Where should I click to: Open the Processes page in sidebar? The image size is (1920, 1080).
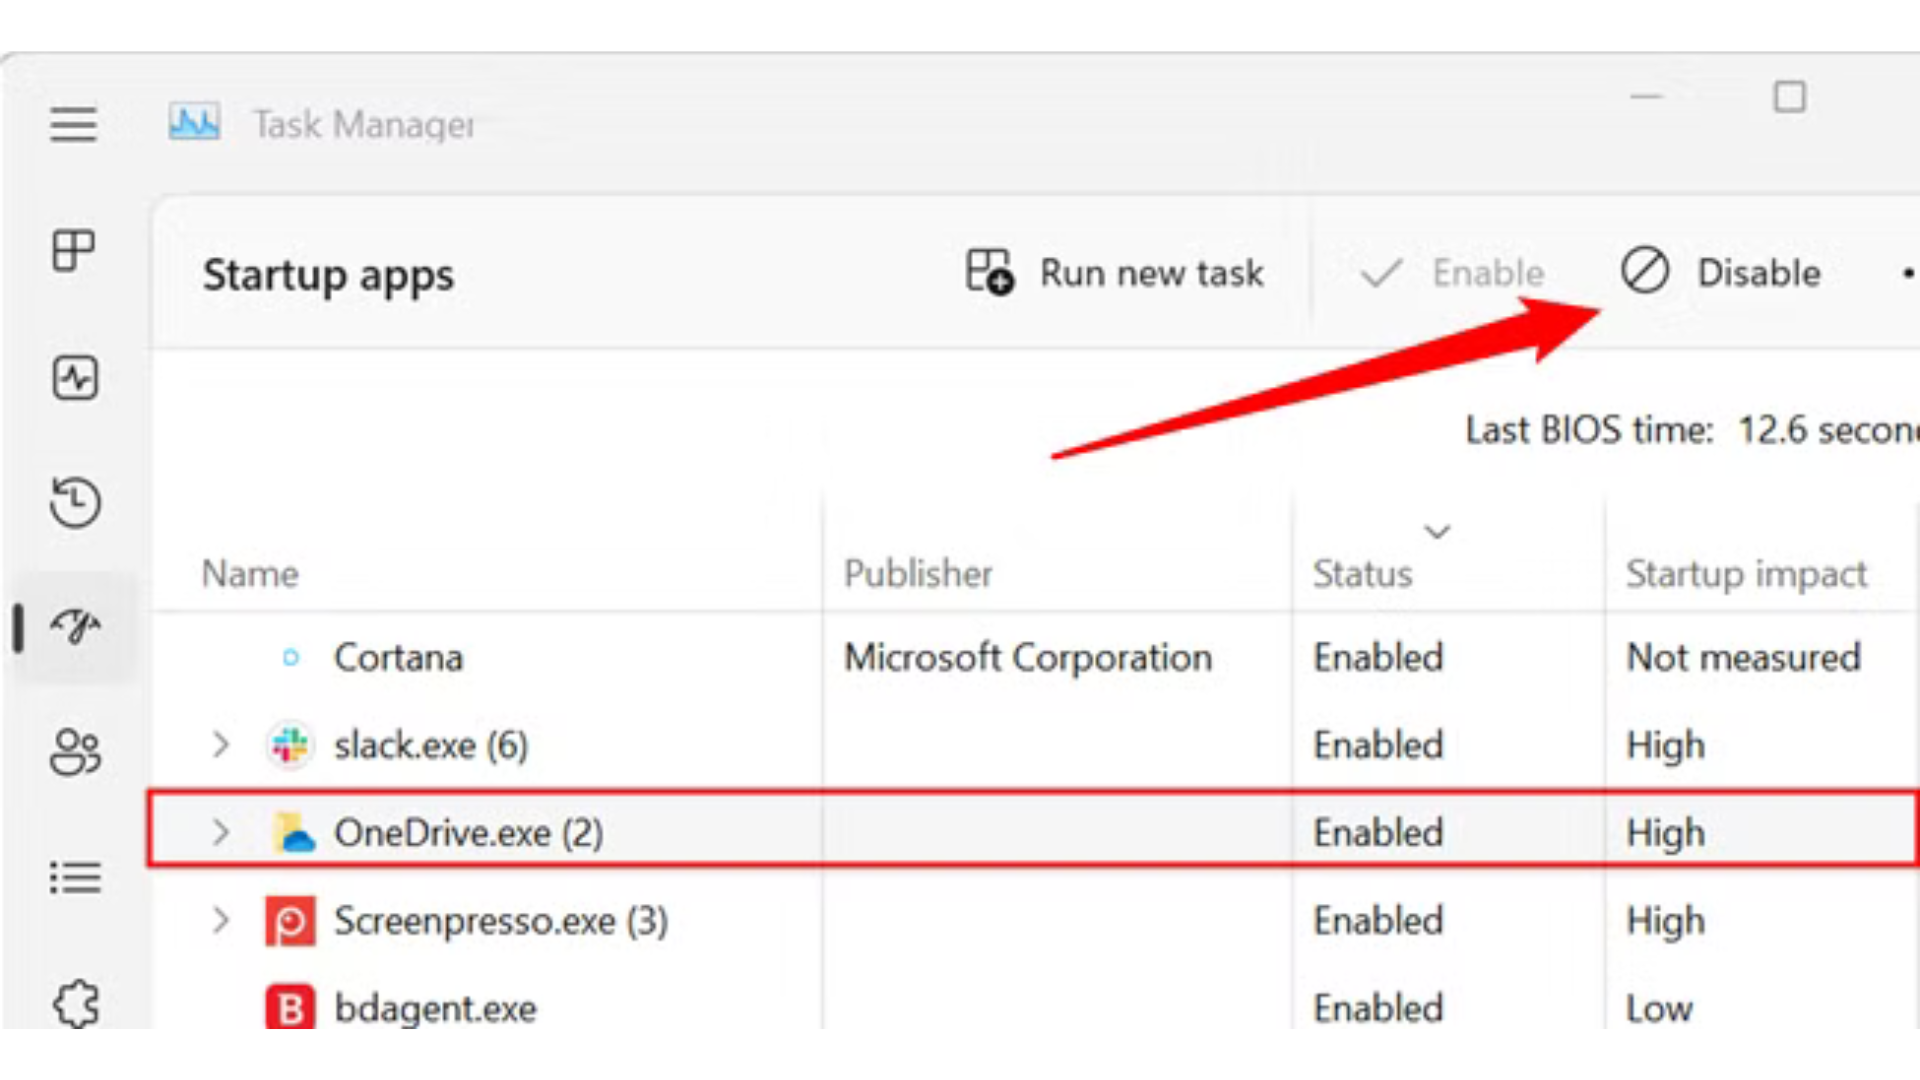coord(74,250)
